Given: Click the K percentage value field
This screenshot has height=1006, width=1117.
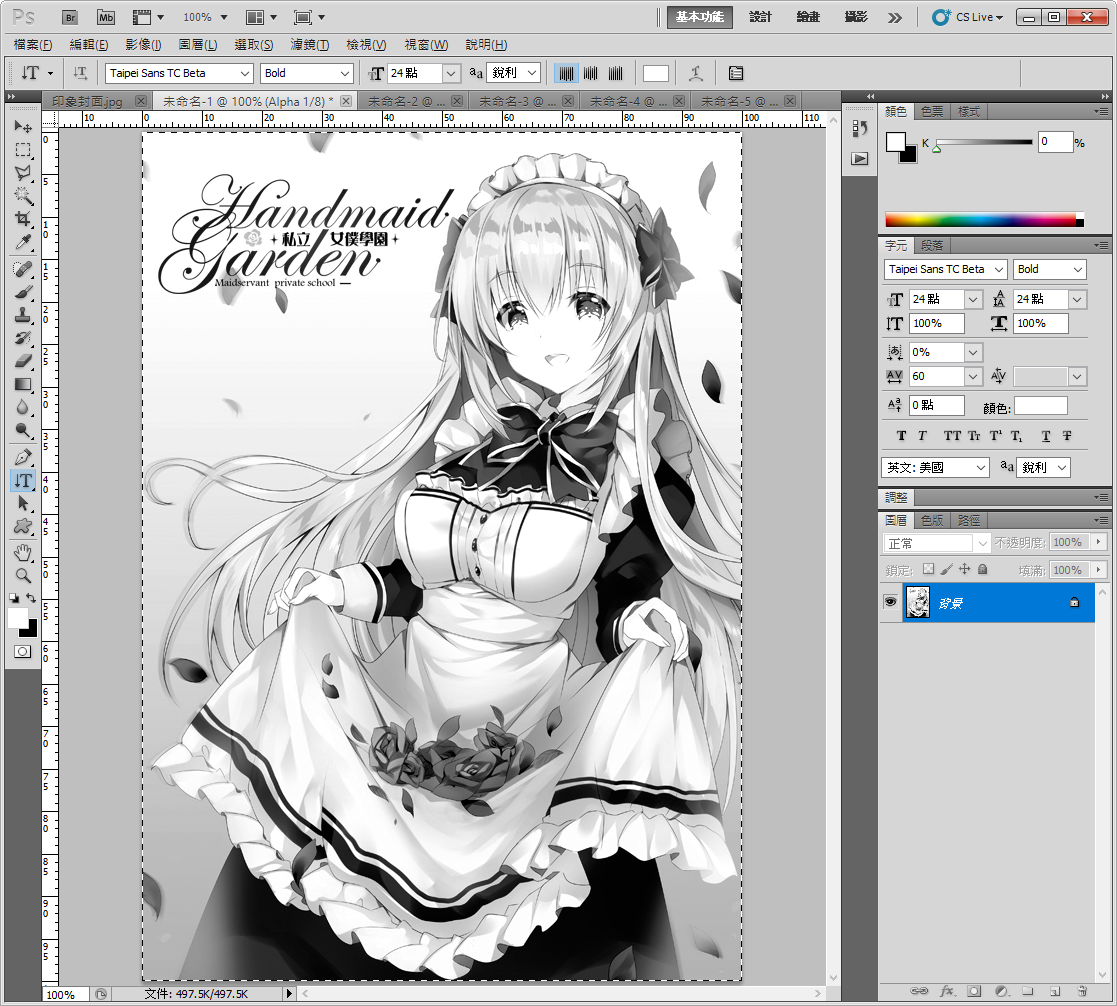Looking at the screenshot, I should coord(1054,142).
